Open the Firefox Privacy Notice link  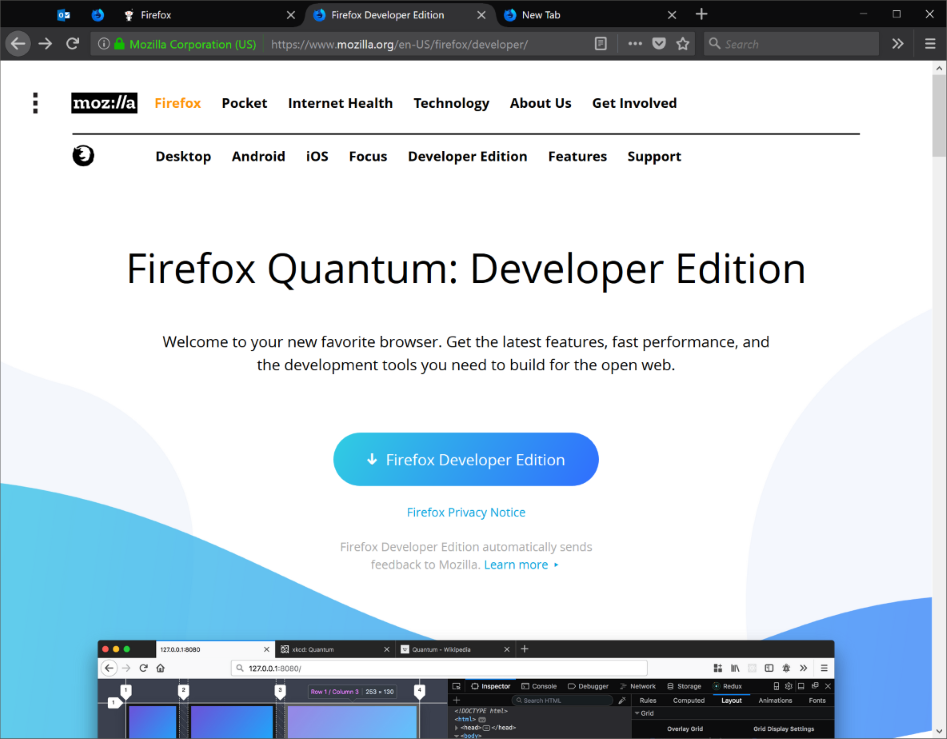466,513
